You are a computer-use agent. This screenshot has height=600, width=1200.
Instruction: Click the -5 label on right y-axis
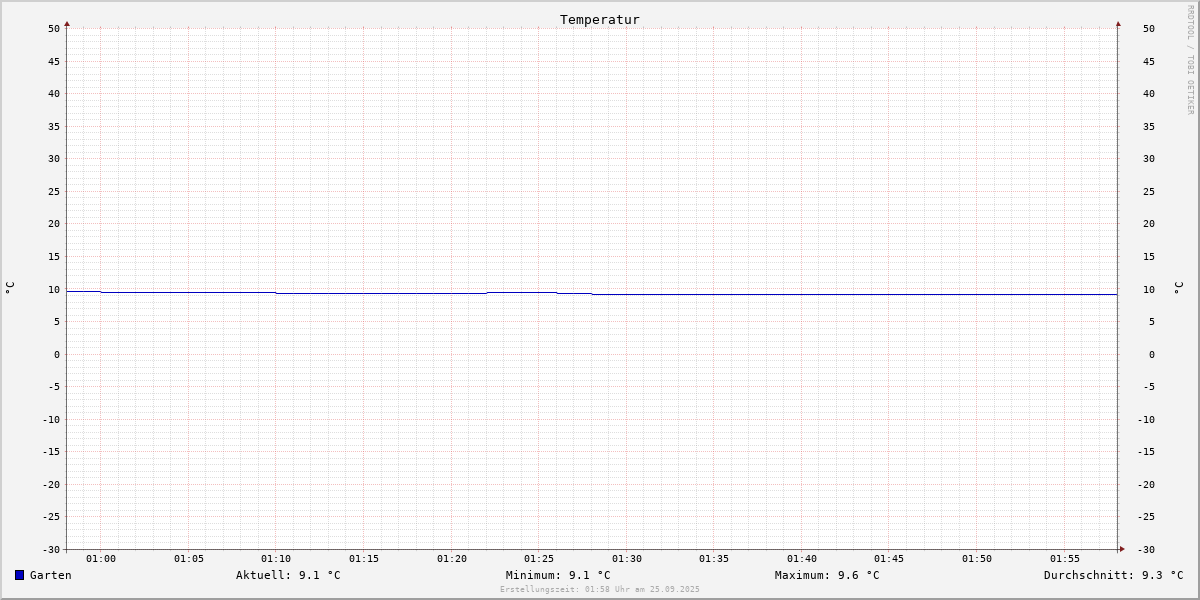(x=1149, y=387)
